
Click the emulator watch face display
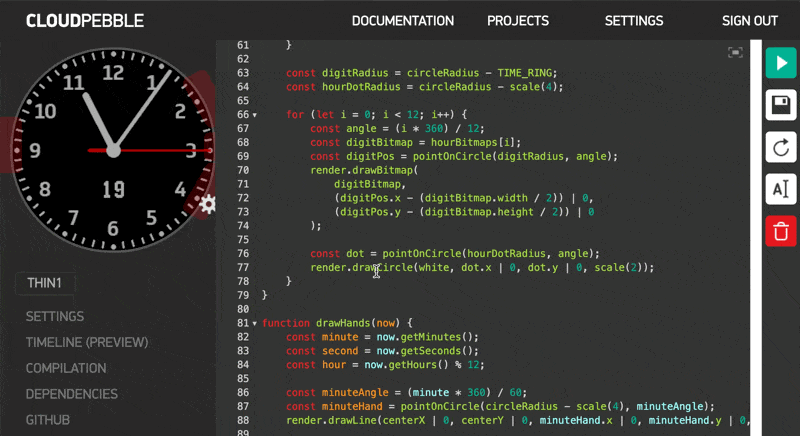click(112, 150)
